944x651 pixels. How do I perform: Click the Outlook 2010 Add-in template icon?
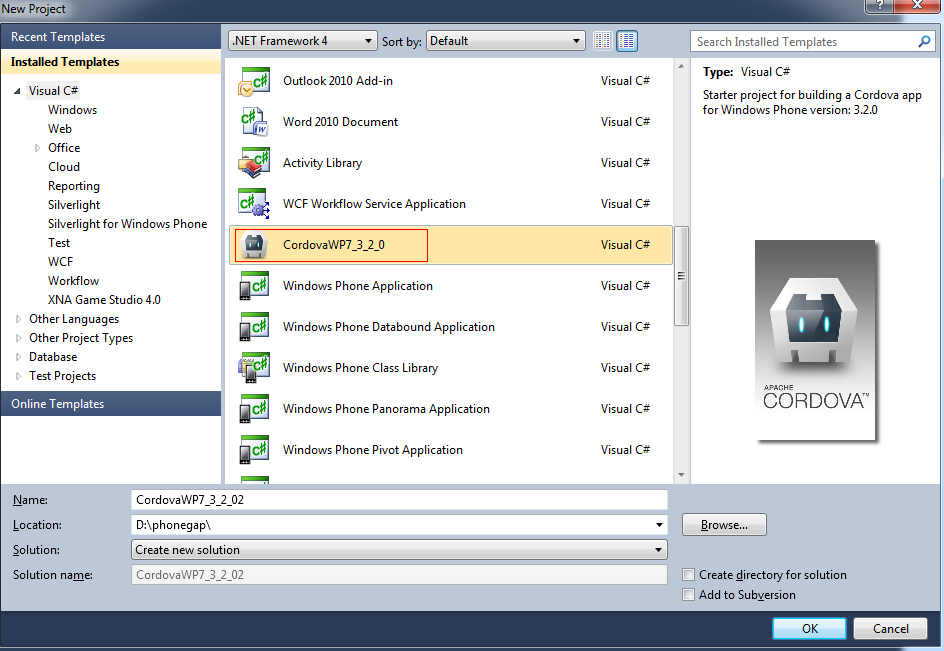click(x=253, y=81)
